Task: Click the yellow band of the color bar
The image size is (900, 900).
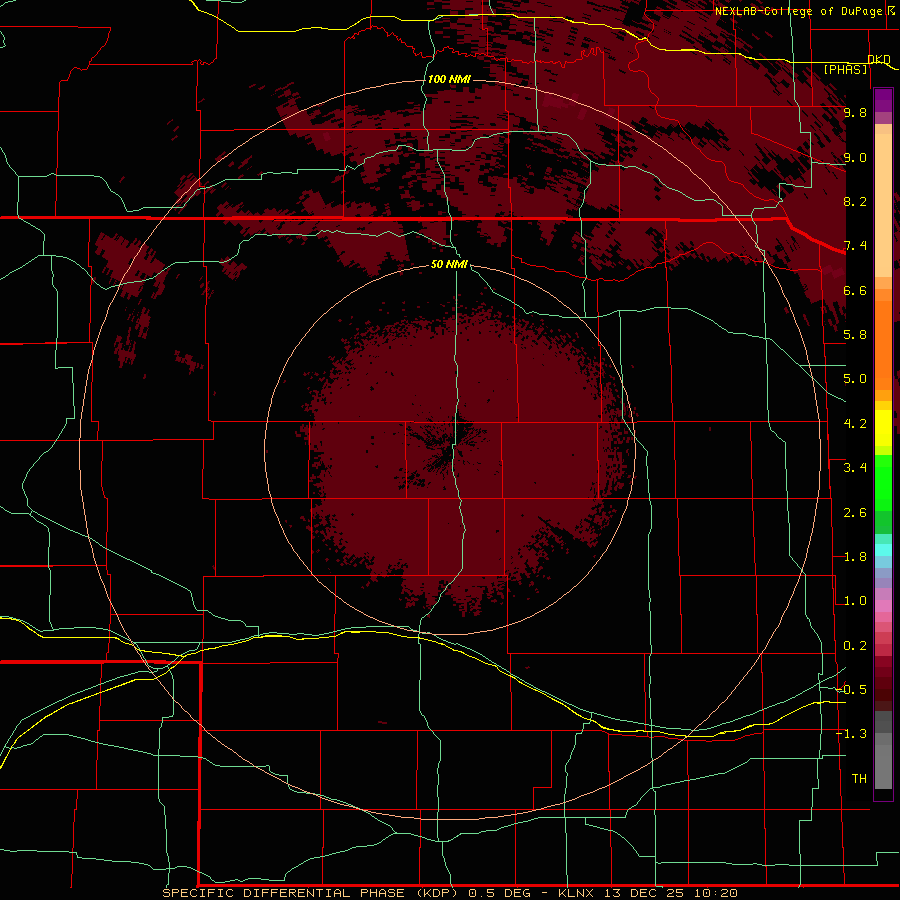Action: pos(883,428)
